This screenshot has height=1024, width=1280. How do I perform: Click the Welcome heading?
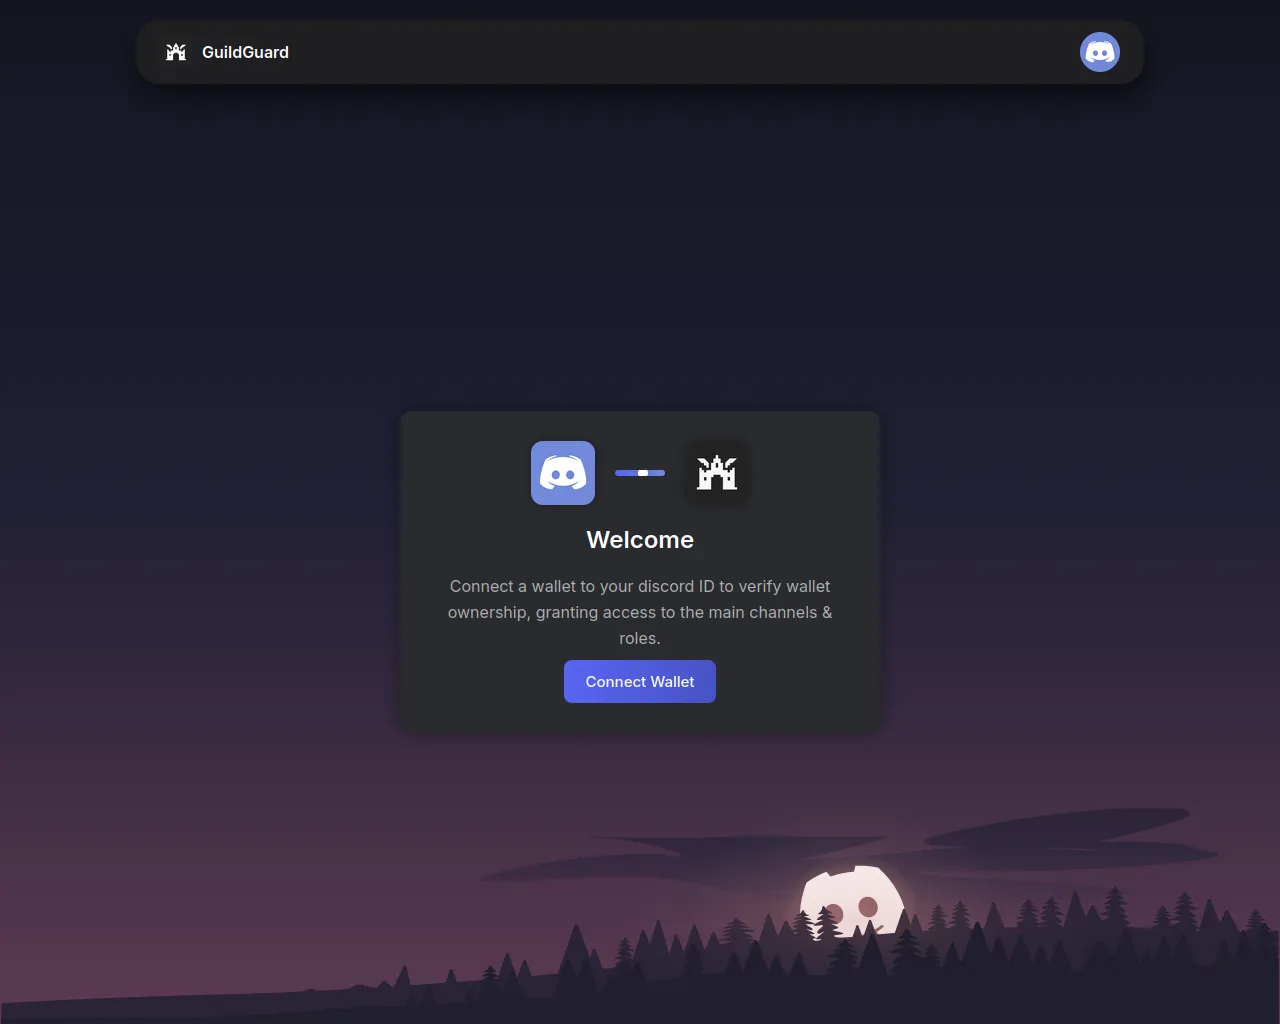click(640, 540)
